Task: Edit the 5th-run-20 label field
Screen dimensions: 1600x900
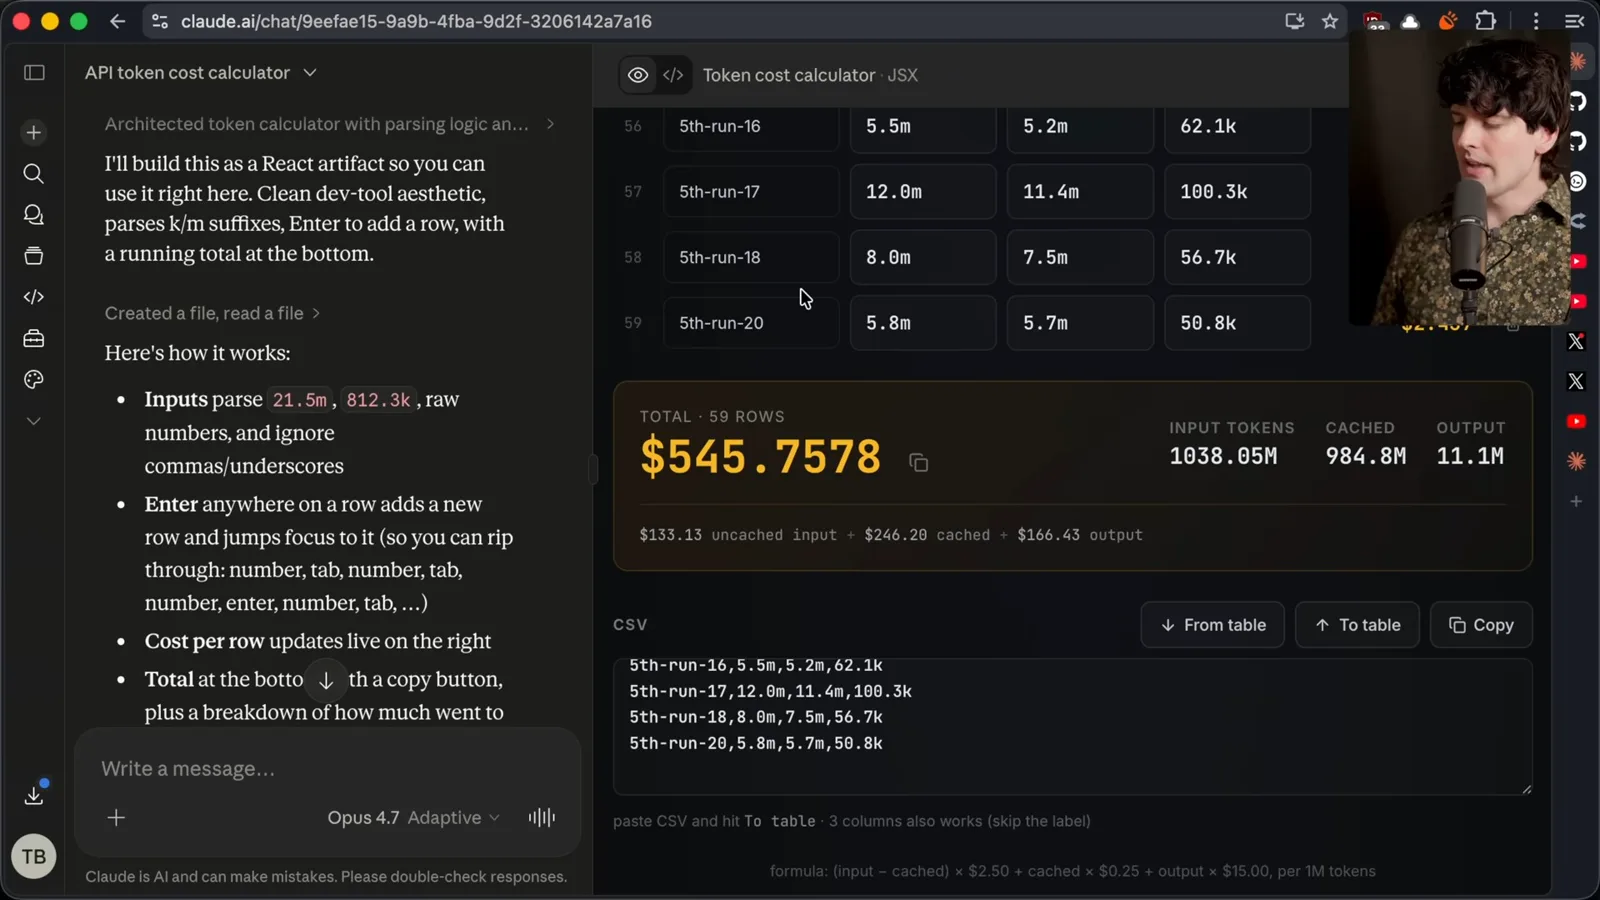Action: click(751, 323)
